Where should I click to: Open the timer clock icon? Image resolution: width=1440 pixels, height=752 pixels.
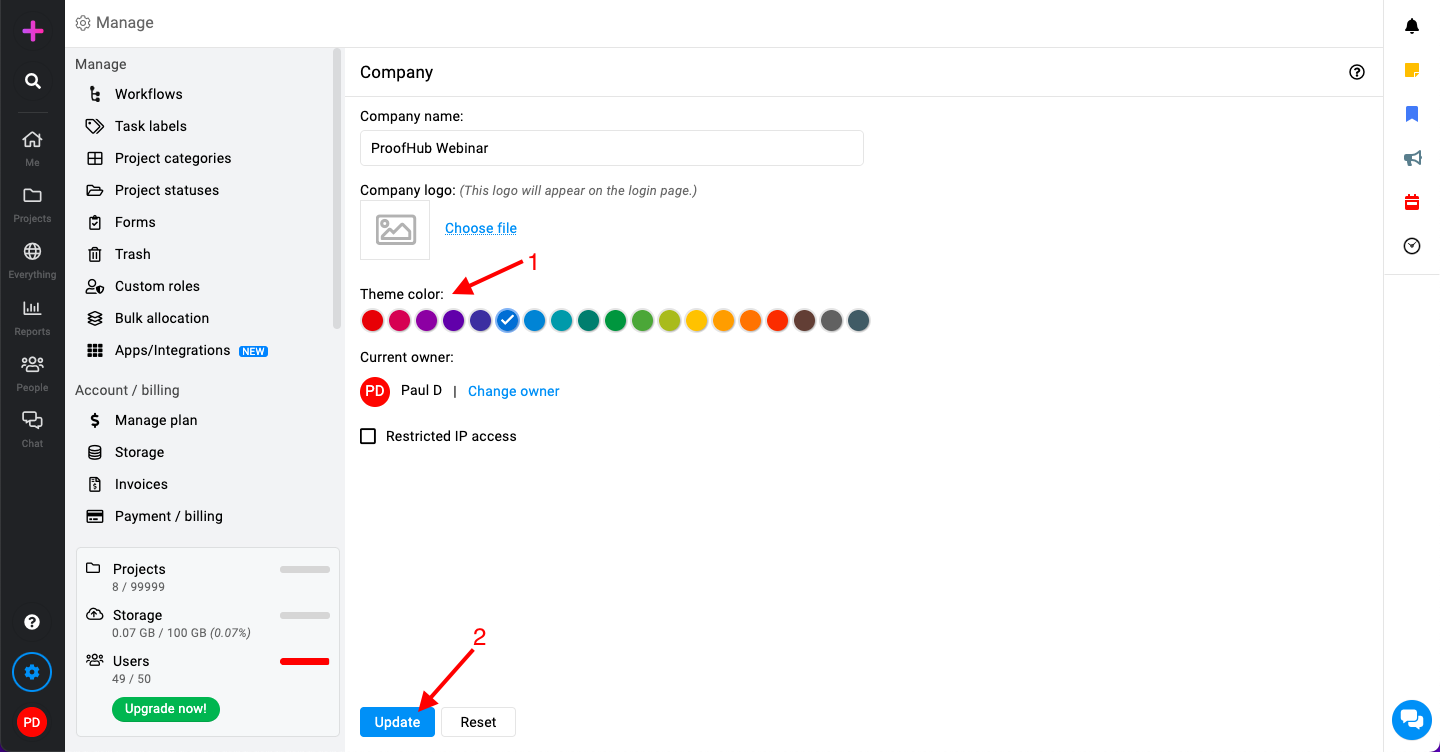point(1412,246)
